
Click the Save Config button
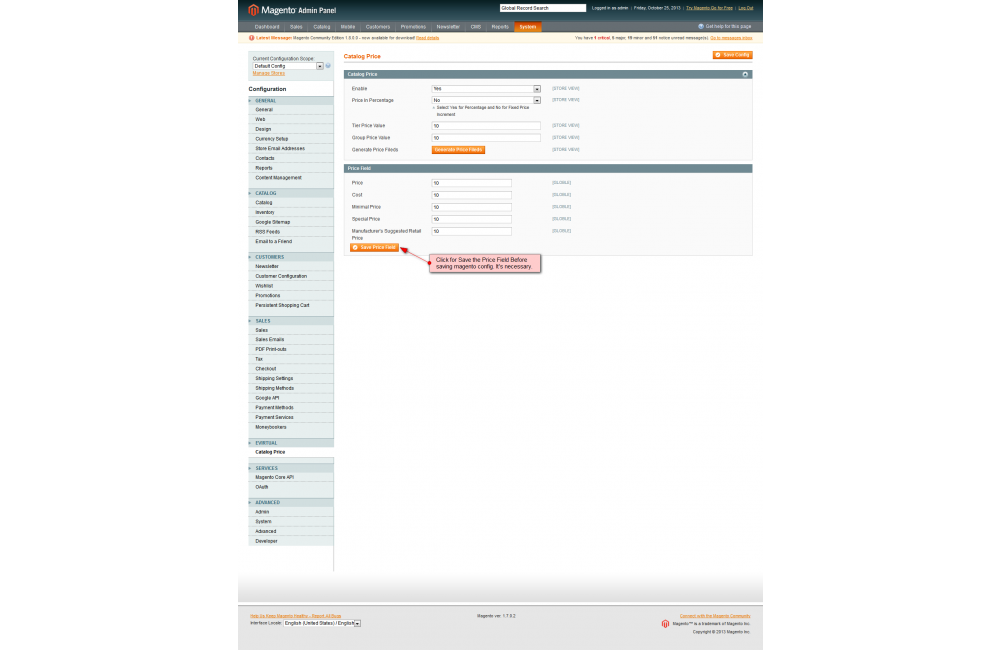point(732,55)
